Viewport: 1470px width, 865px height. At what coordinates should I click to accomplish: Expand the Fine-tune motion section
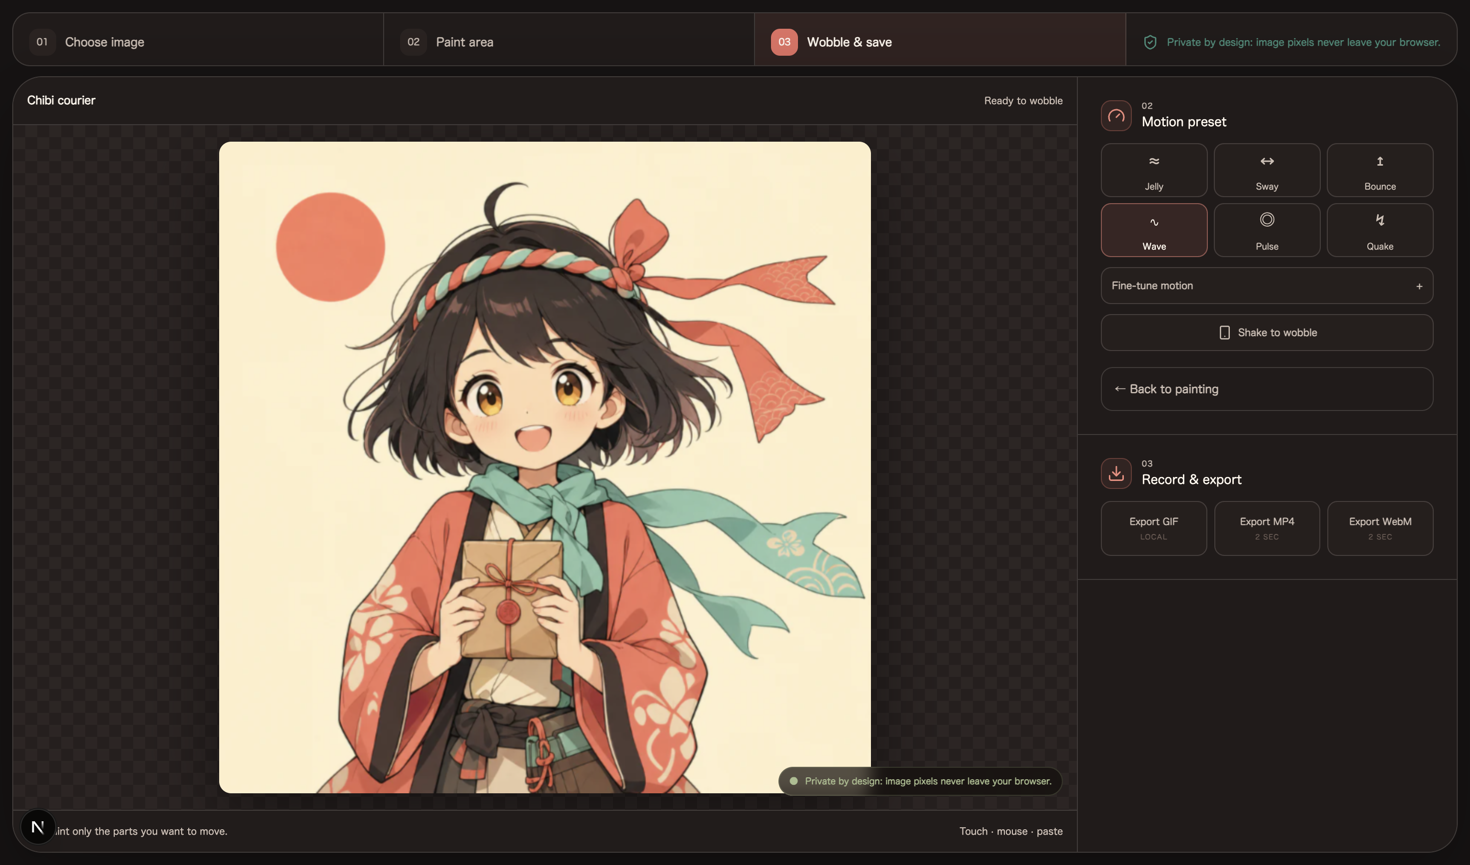tap(1267, 286)
